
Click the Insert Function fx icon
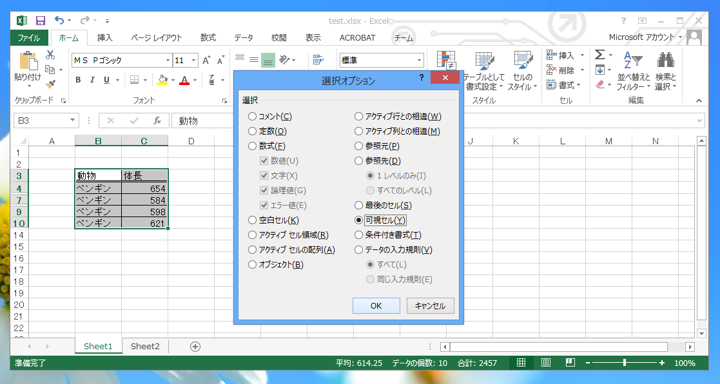pos(157,120)
